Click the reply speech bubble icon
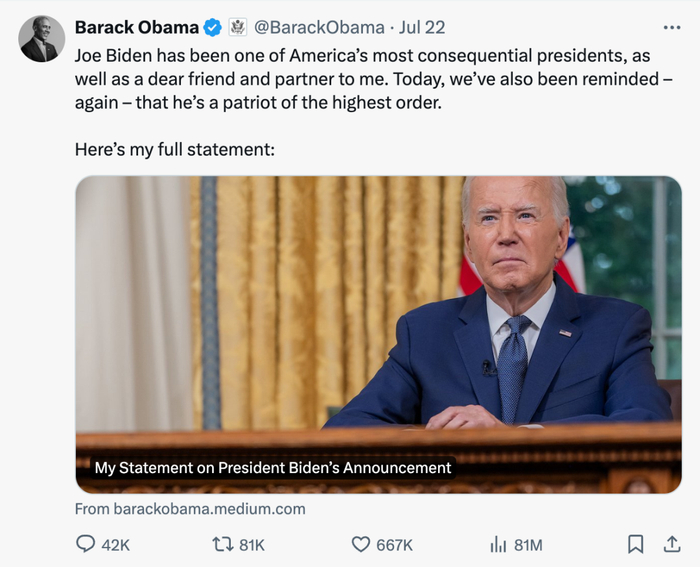The height and width of the screenshot is (567, 700). click(x=86, y=544)
